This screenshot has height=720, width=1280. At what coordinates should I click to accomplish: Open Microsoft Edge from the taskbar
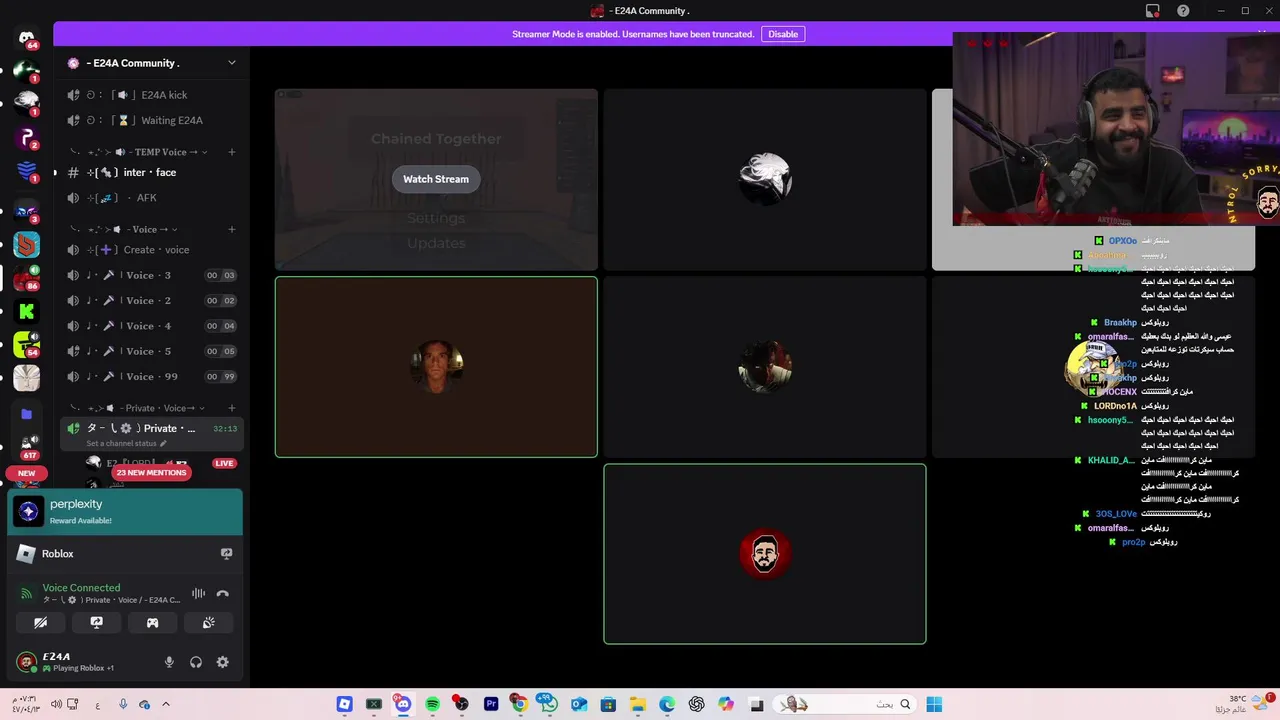(667, 704)
